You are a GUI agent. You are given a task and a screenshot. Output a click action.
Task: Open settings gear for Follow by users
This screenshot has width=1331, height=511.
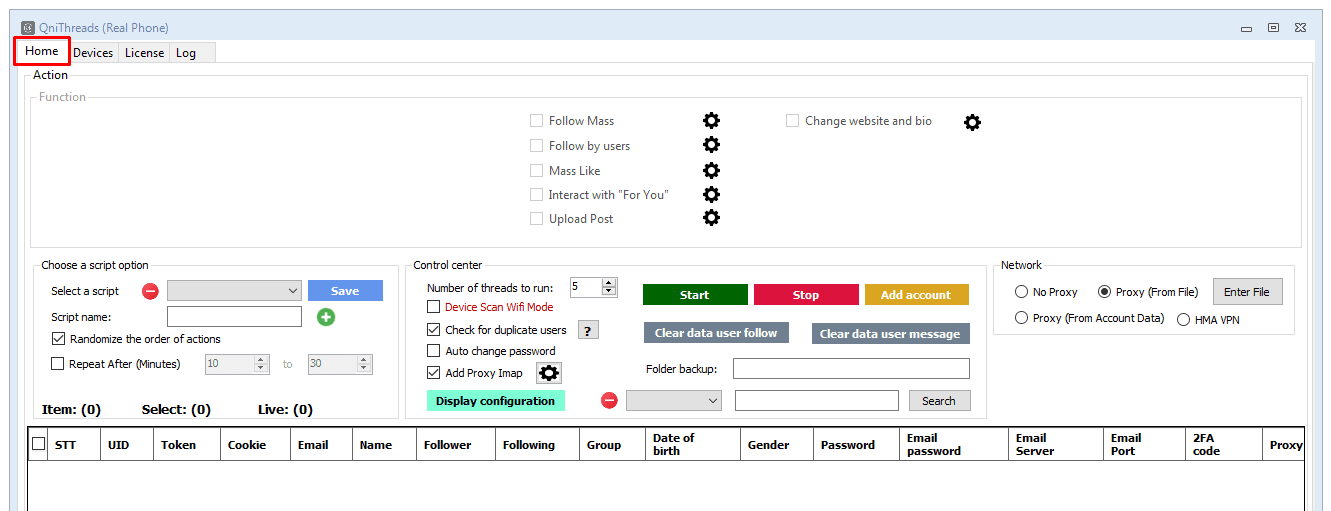(711, 146)
